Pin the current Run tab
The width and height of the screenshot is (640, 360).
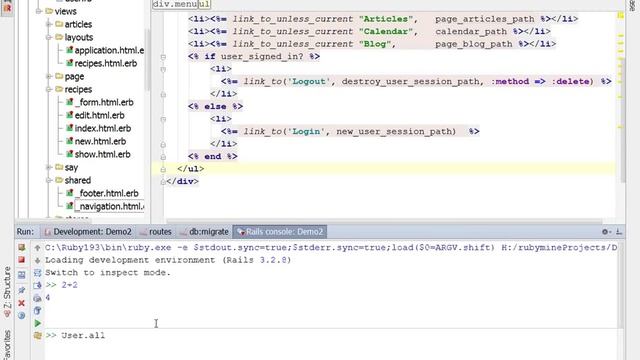pyautogui.click(x=22, y=290)
